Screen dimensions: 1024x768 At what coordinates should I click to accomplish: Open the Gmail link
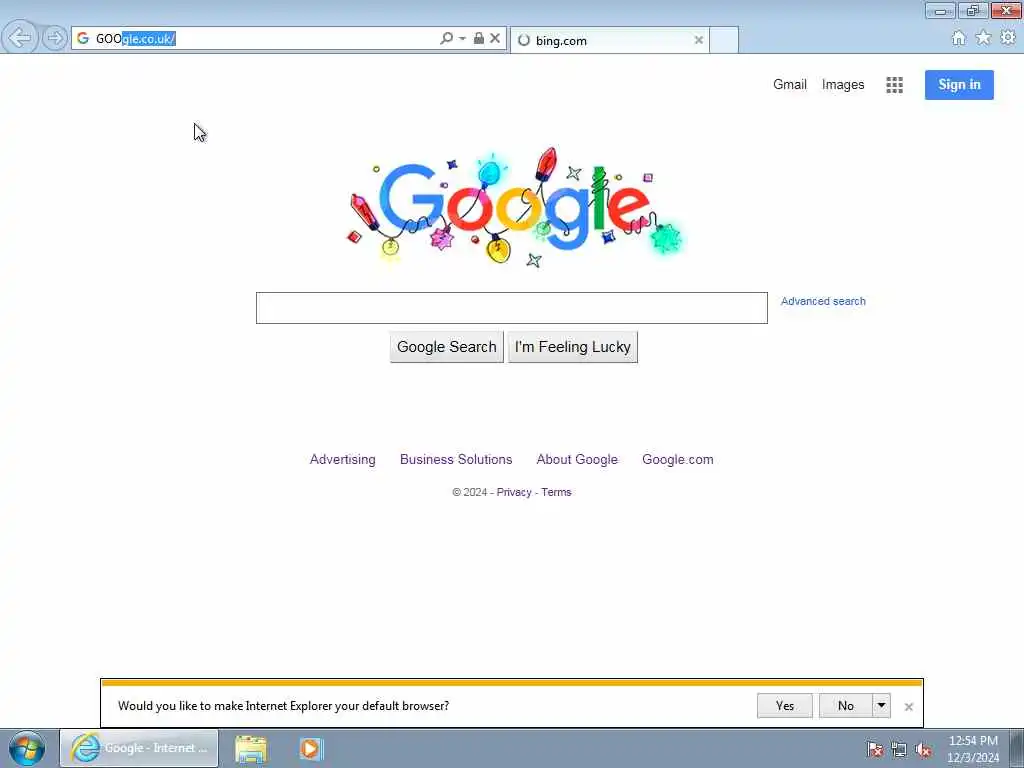pyautogui.click(x=790, y=84)
